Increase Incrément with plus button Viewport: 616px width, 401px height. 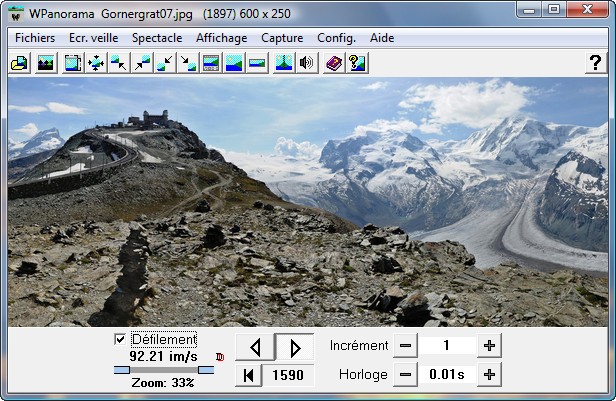(x=489, y=346)
